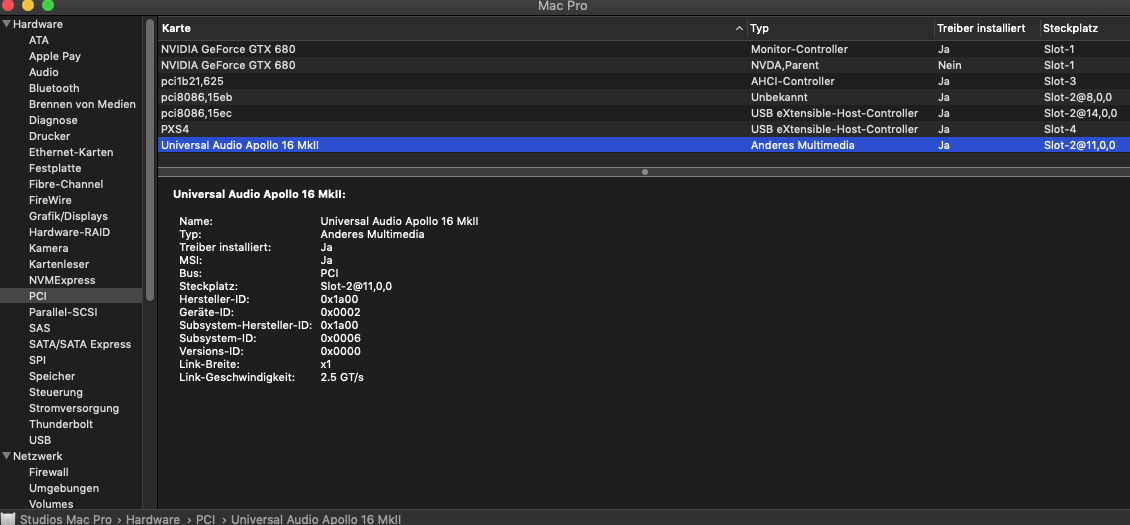
Task: Click Hersteller-ID value 0x1a00
Action: point(339,299)
